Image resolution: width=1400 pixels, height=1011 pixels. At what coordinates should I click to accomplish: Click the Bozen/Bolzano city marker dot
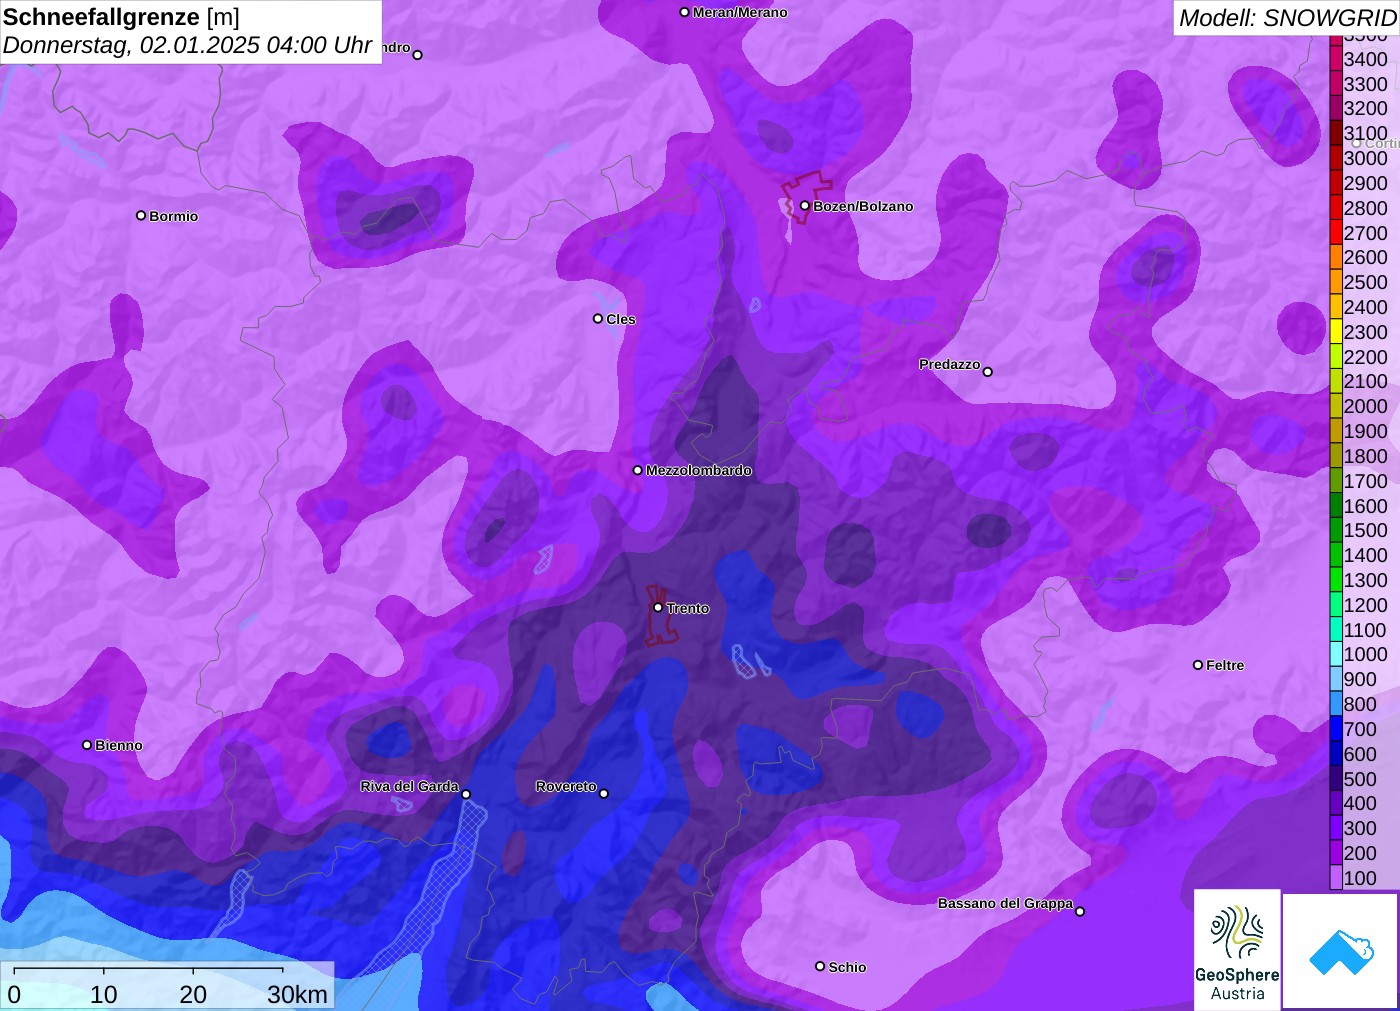coord(805,206)
